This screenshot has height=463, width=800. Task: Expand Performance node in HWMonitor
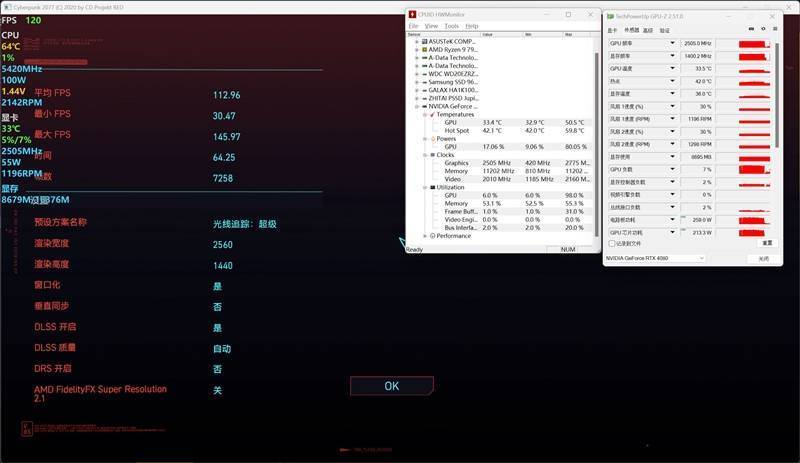pos(425,236)
